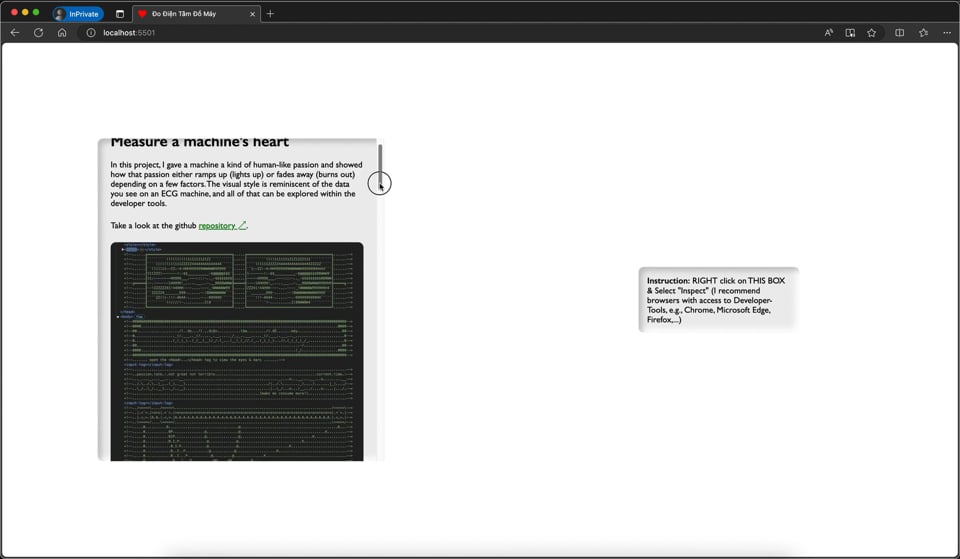Open the Immersive Reader icon
This screenshot has width=960, height=559.
click(x=850, y=32)
